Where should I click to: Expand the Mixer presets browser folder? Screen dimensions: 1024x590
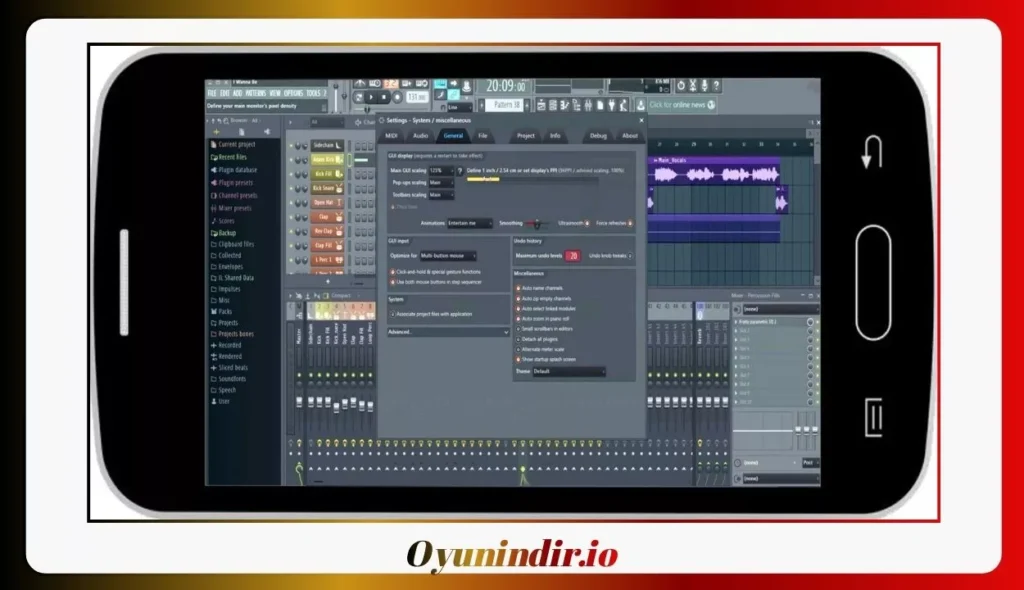pos(231,208)
